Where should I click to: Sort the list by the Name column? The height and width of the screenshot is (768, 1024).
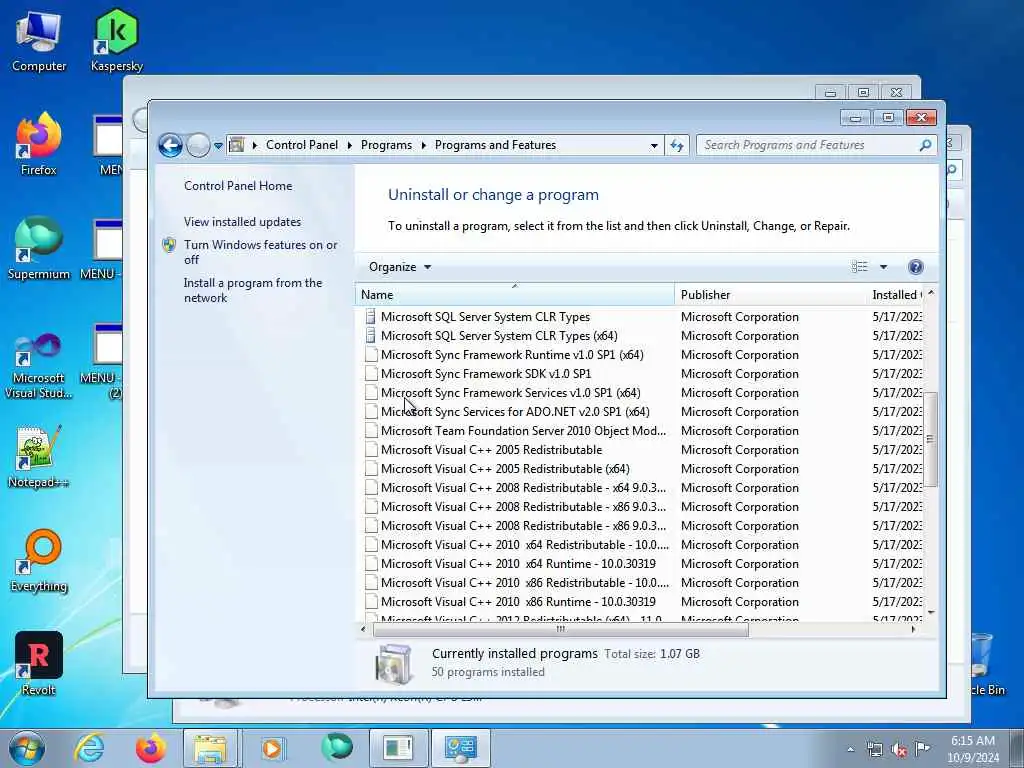[515, 295]
